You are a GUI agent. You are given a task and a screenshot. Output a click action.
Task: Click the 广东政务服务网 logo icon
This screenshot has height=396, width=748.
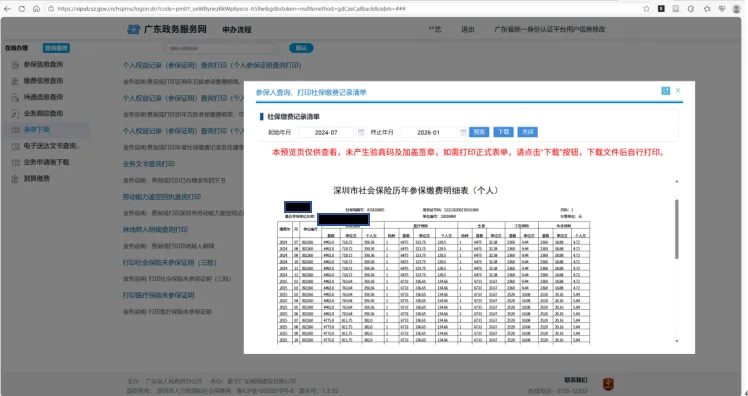134,30
